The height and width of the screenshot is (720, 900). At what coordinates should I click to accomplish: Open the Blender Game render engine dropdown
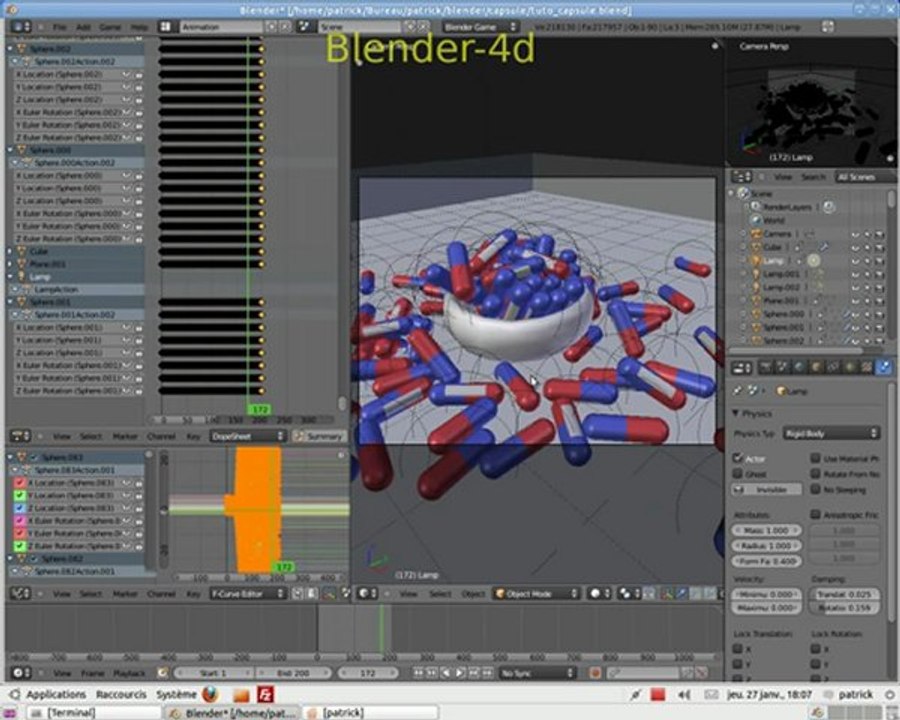[x=480, y=26]
